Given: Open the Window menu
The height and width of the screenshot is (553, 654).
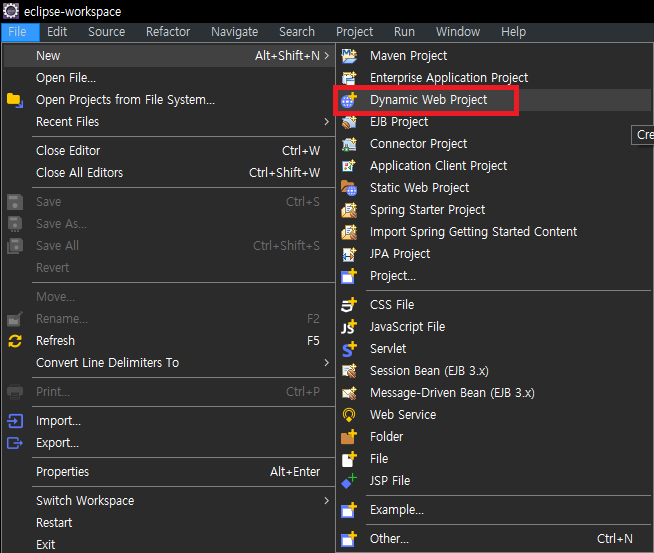Looking at the screenshot, I should [458, 32].
